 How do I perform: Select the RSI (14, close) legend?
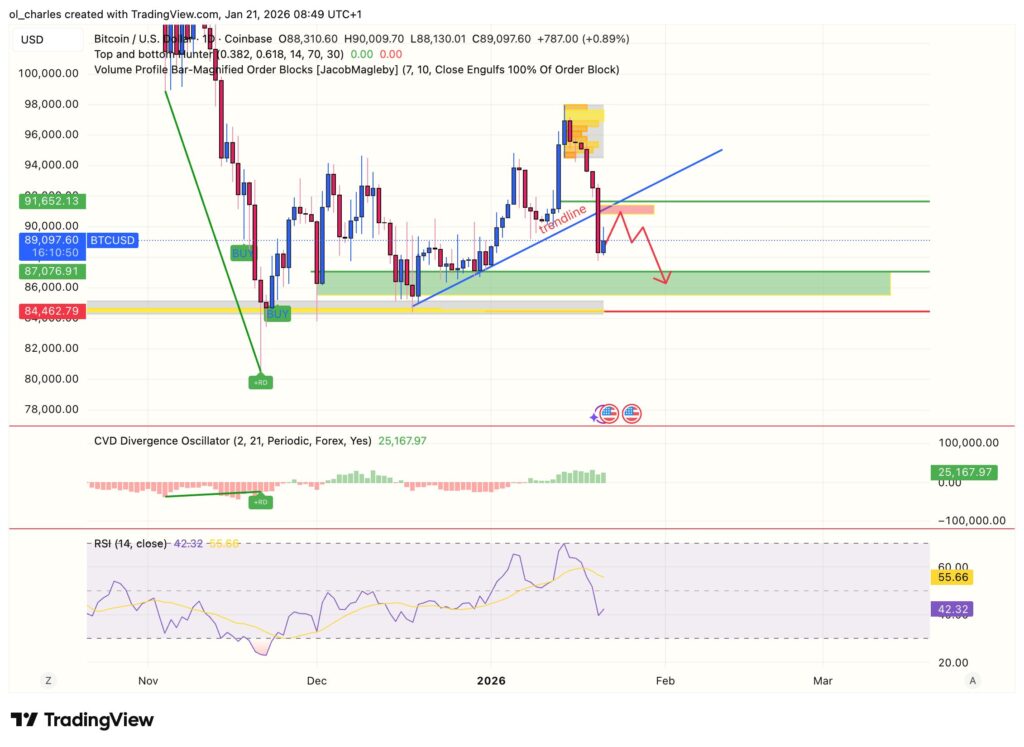pos(130,544)
